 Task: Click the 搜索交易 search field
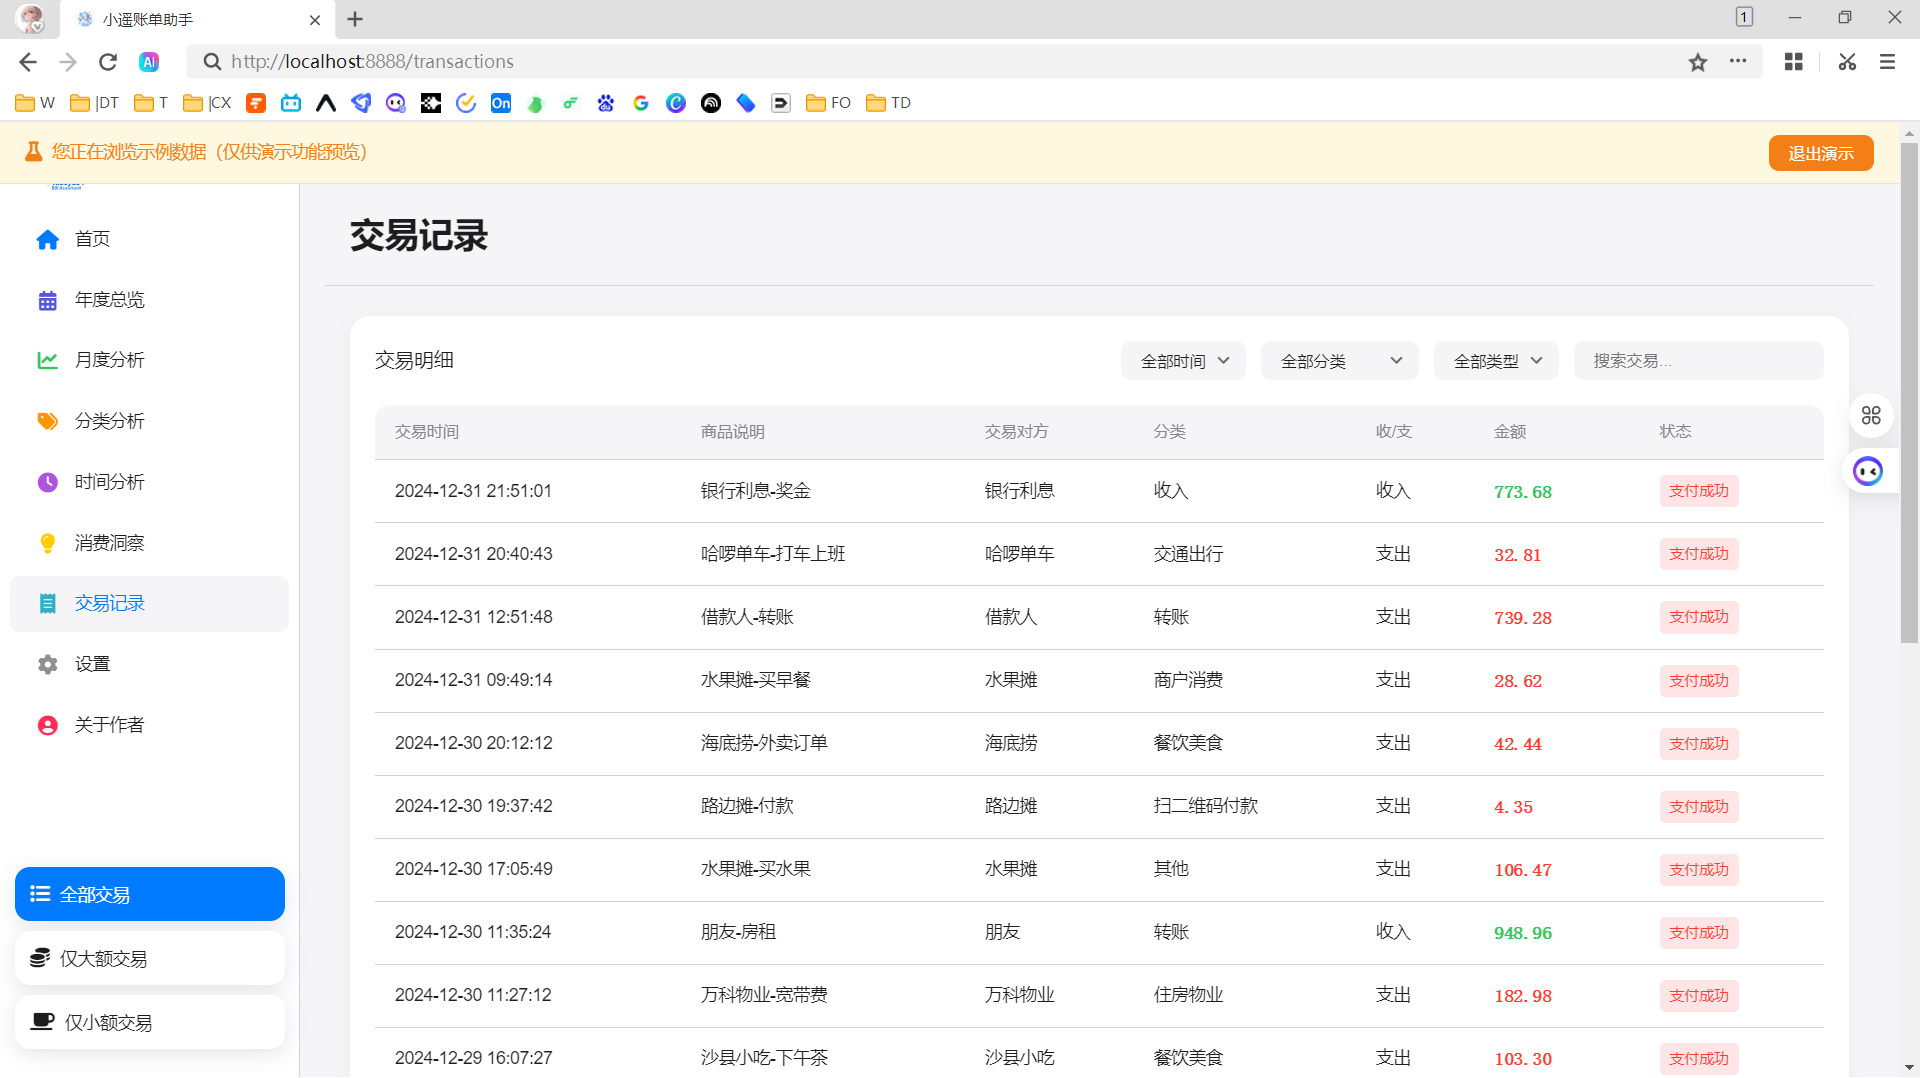coord(1697,360)
